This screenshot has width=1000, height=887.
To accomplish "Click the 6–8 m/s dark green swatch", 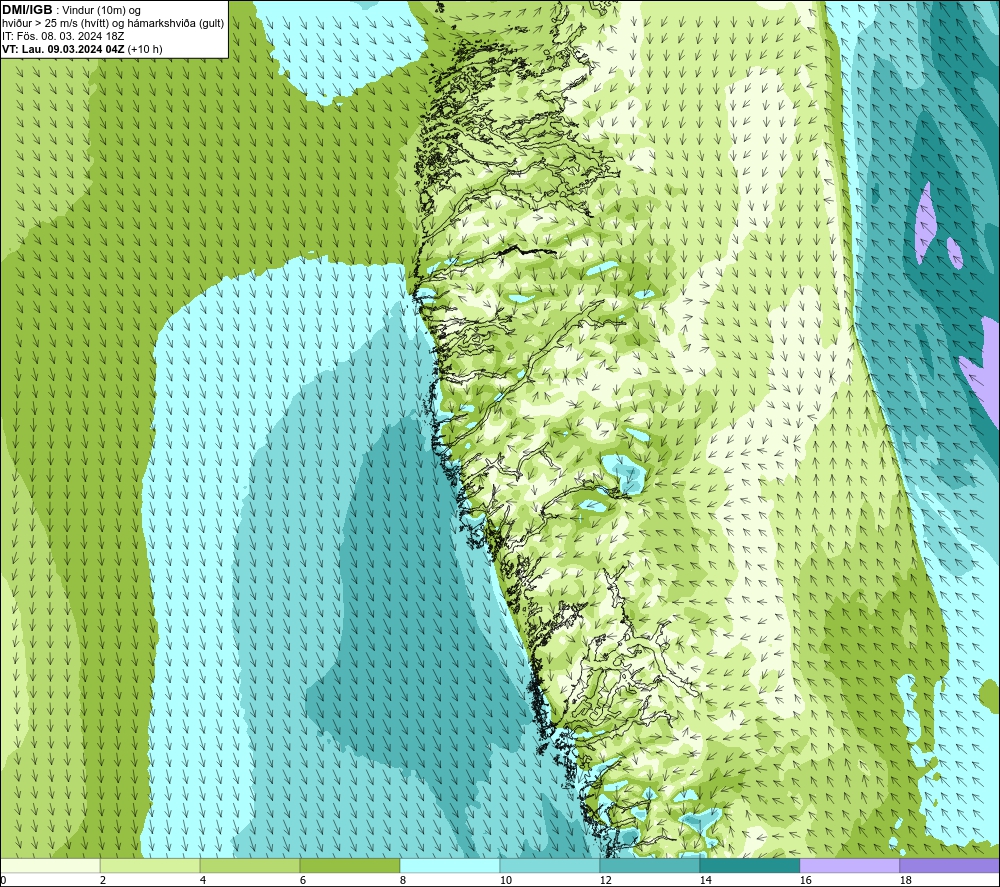I will (350, 865).
